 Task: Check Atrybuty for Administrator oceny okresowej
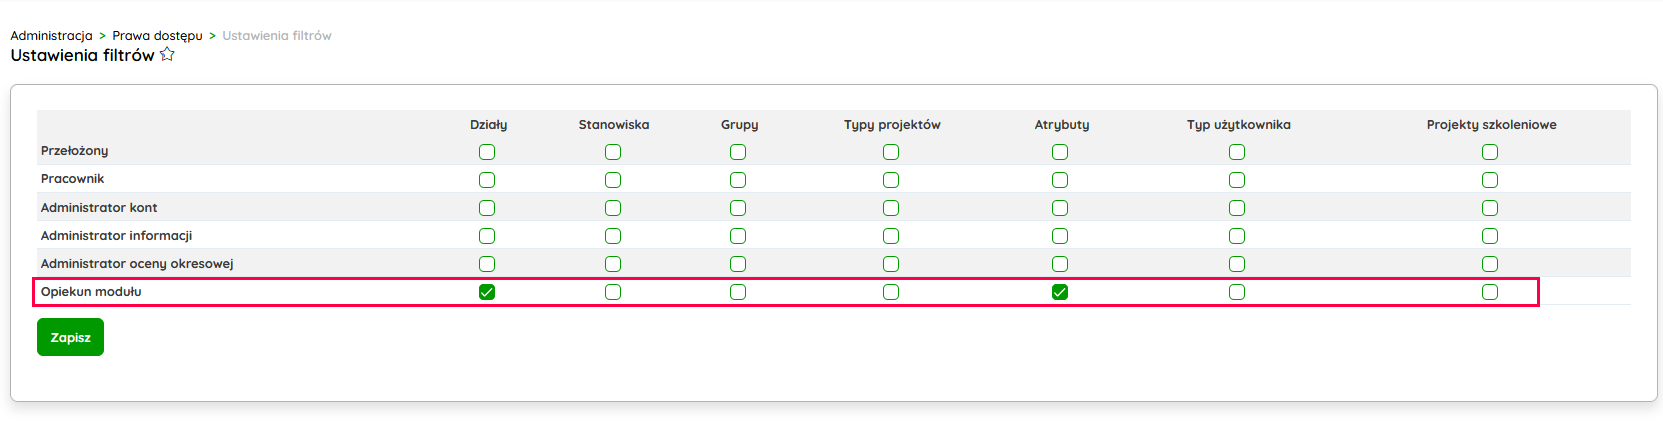tap(1060, 264)
